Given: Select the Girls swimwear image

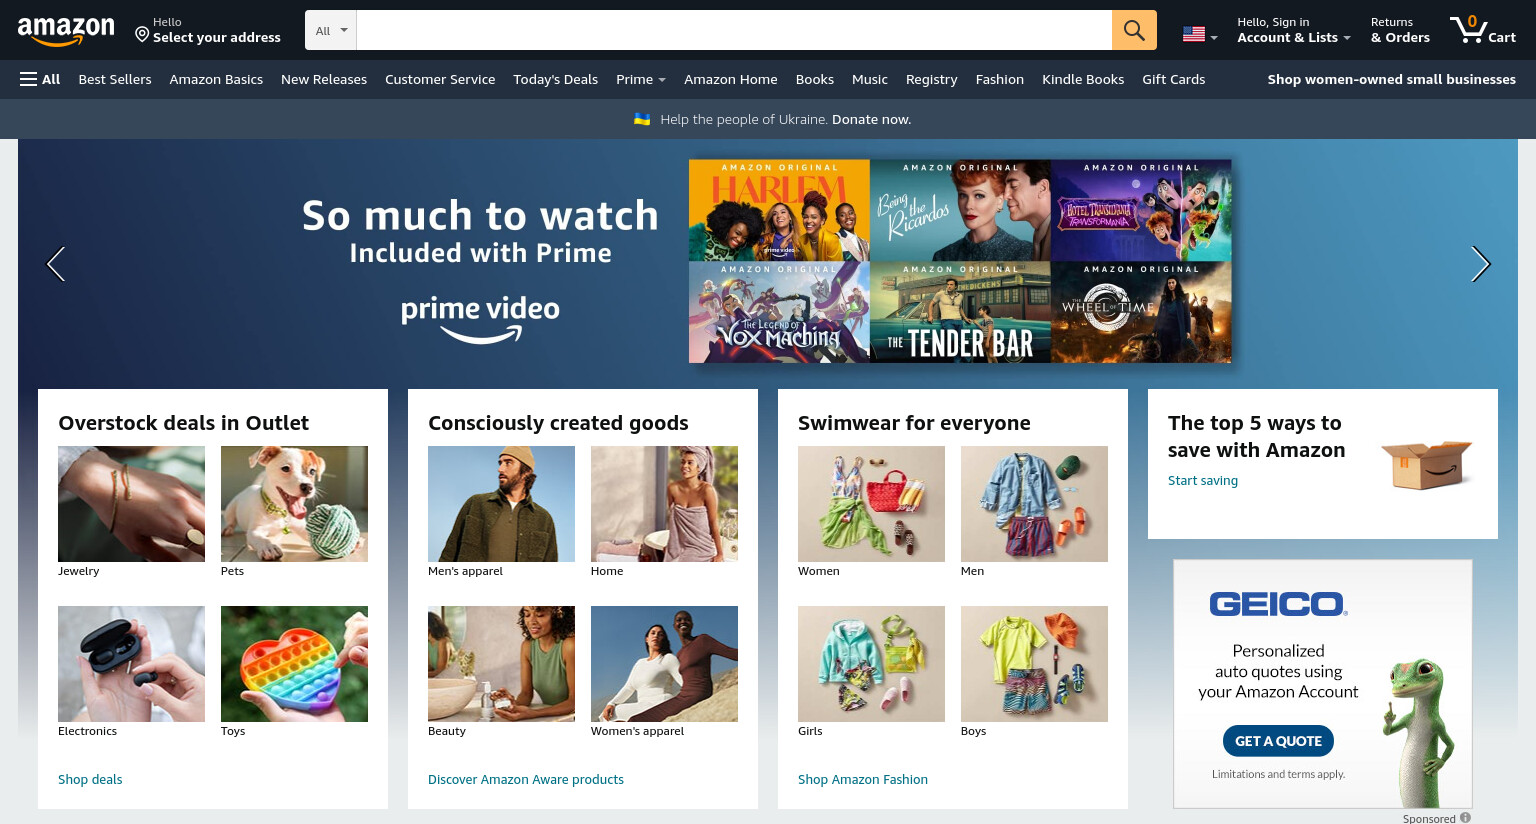Looking at the screenshot, I should (871, 664).
